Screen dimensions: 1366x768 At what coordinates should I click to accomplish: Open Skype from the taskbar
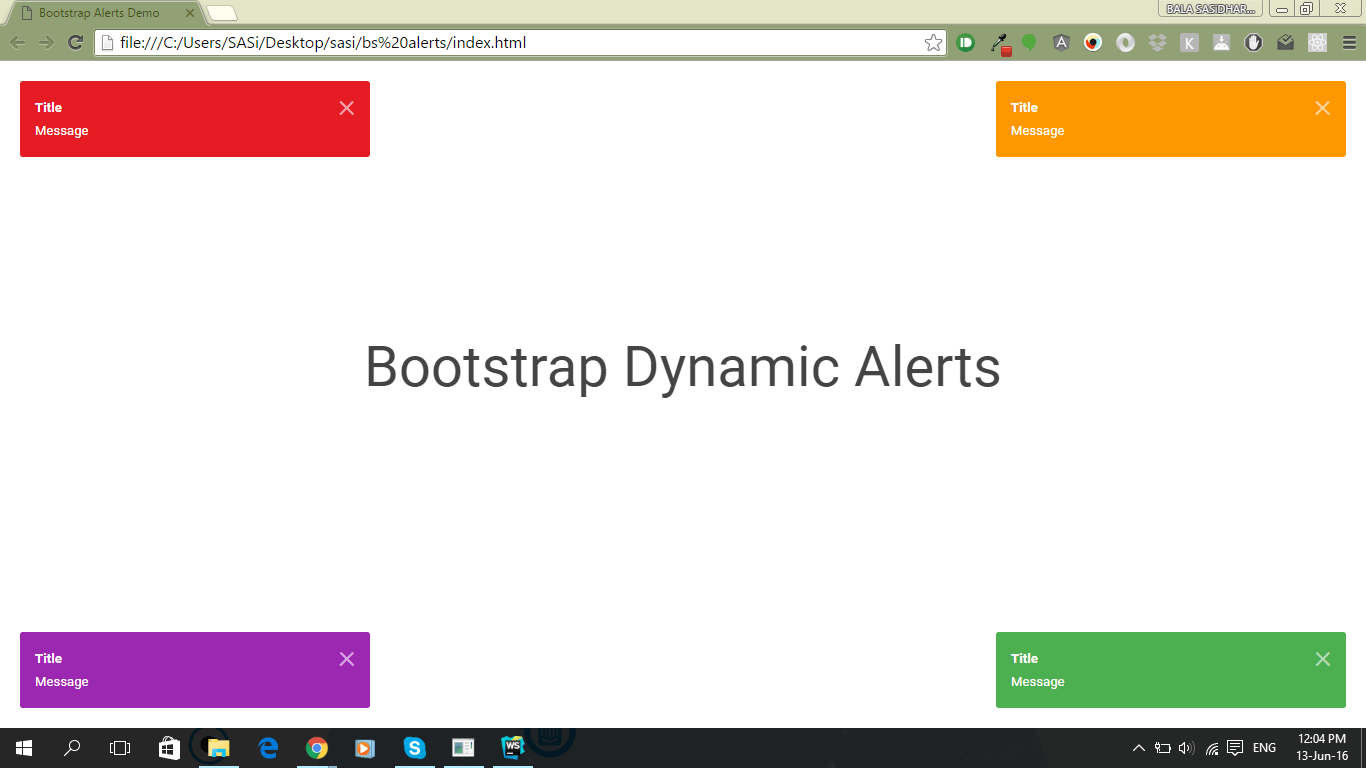[414, 748]
